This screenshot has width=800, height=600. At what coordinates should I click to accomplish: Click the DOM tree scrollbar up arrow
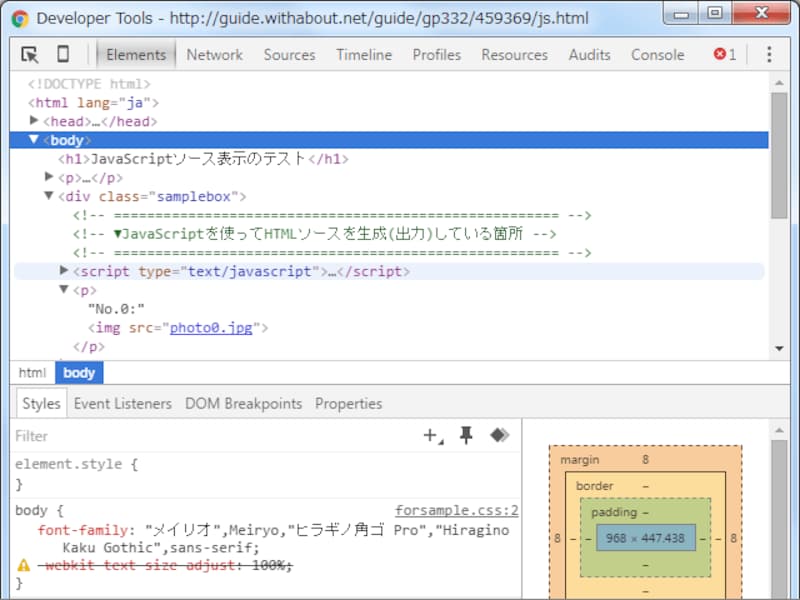click(779, 83)
